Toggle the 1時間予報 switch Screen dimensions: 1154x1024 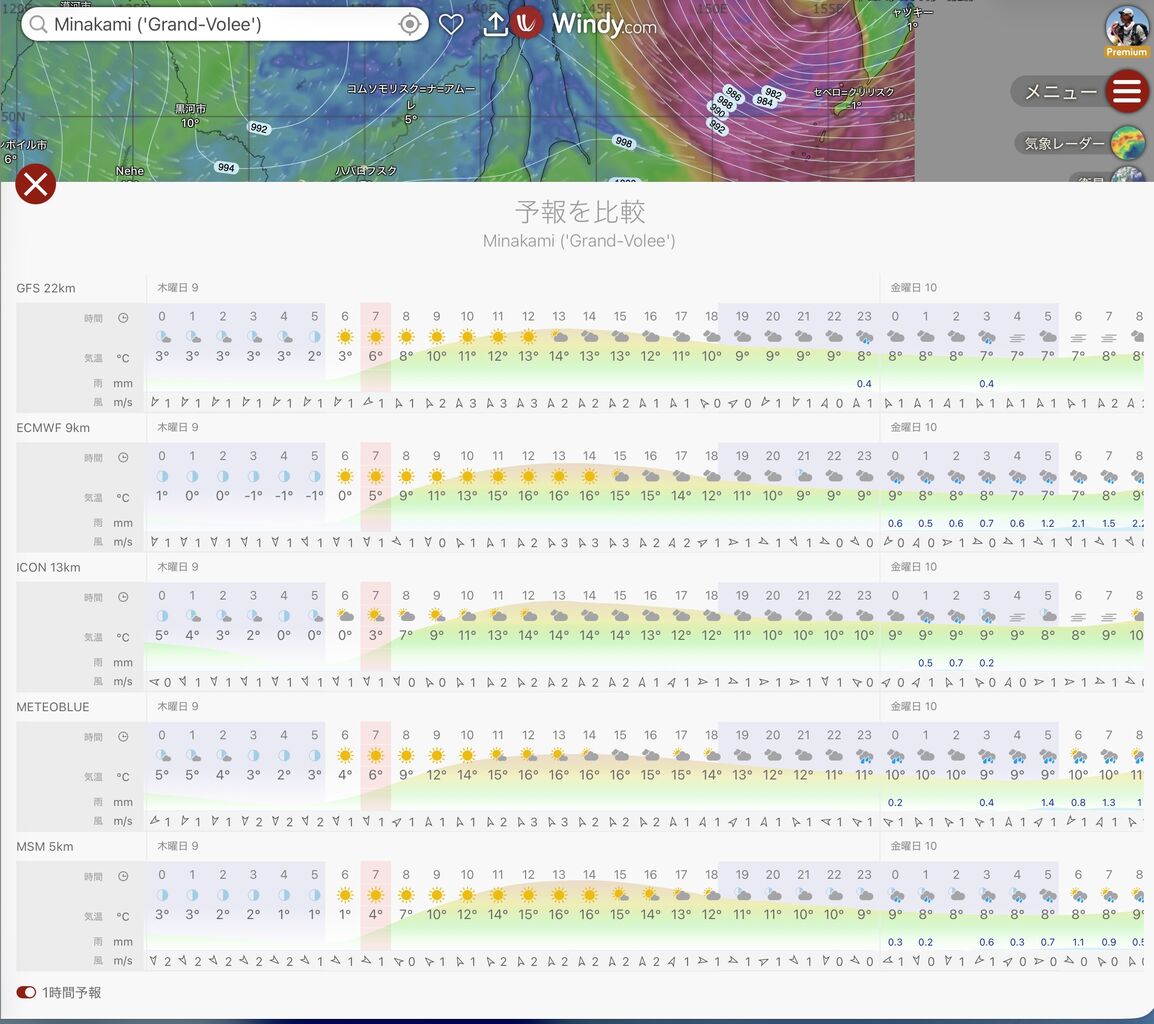pos(26,992)
